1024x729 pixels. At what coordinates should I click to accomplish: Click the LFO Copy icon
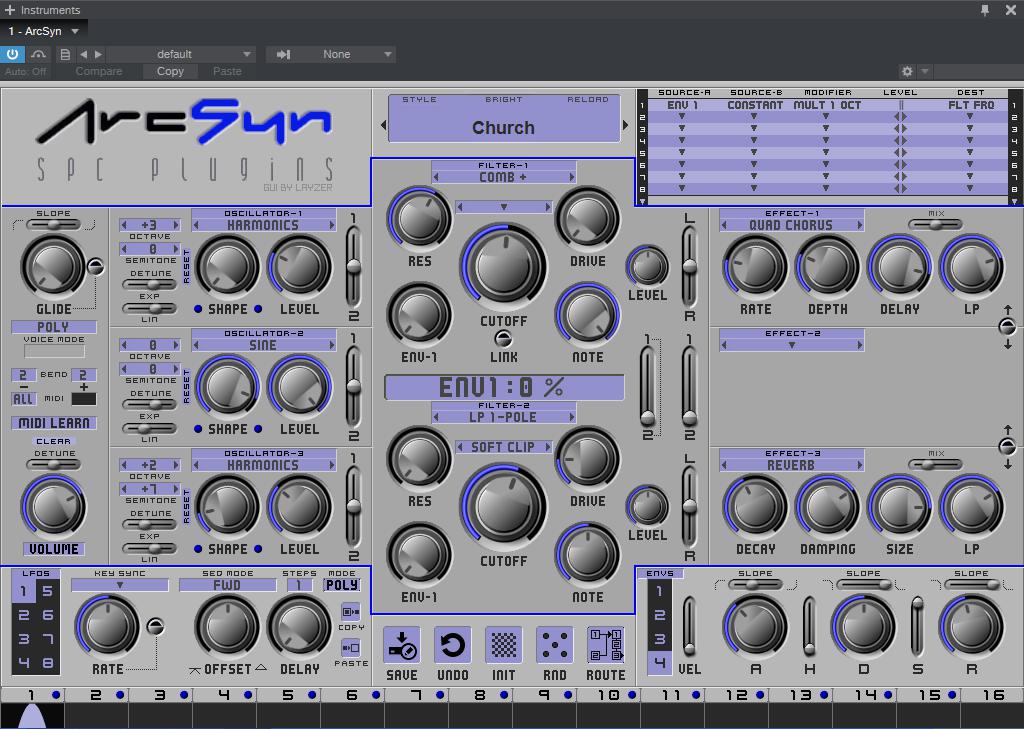pos(351,612)
